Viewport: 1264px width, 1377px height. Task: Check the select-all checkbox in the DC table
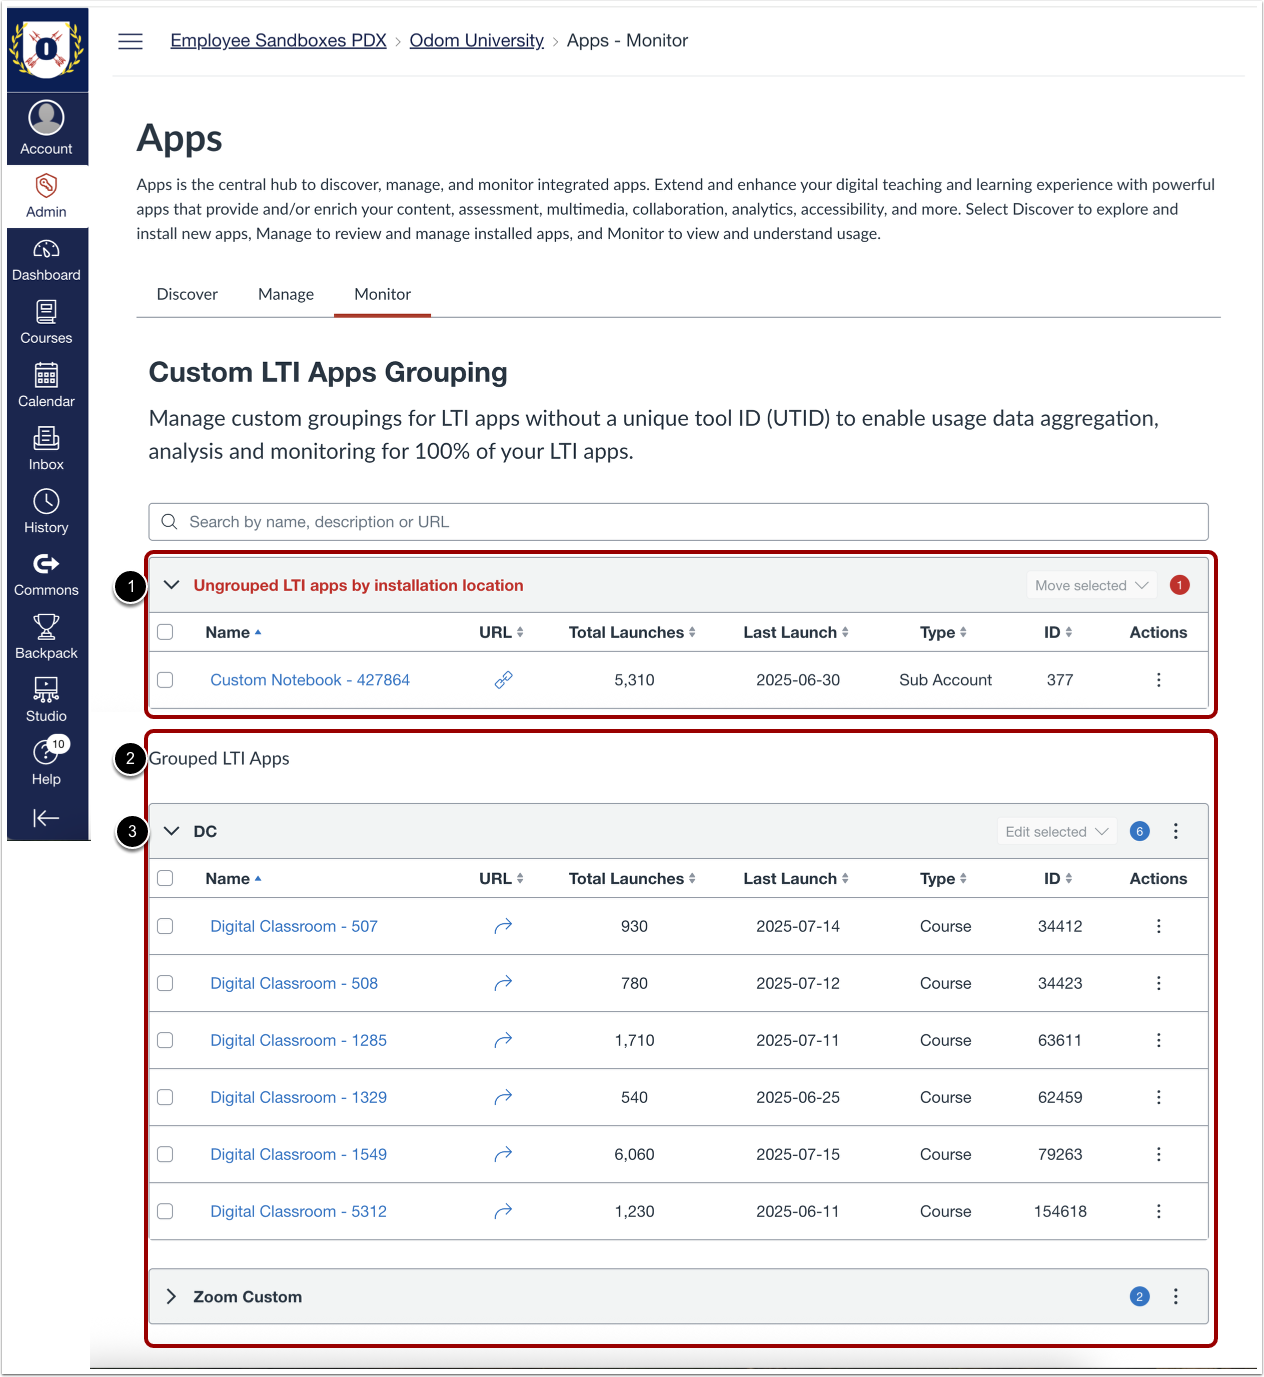pos(165,878)
